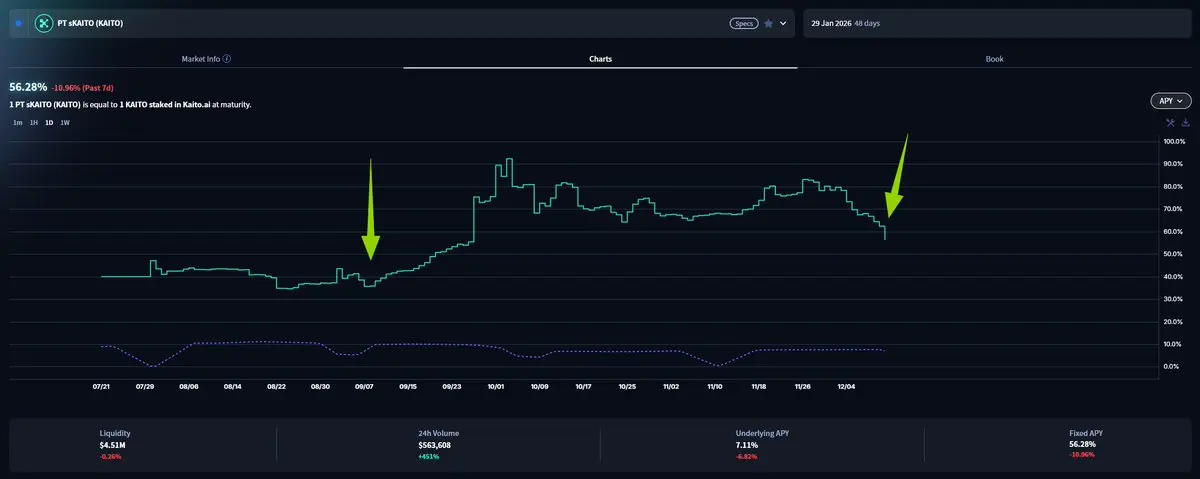
Task: Expand the market selector chevron
Action: coord(783,23)
